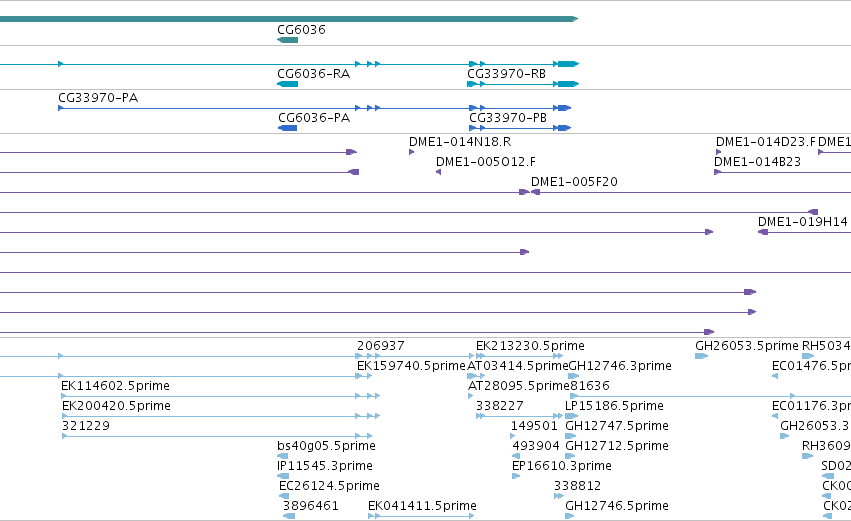Screen dimensions: 851x521
Task: Select the 321229 EST label
Action: coord(86,427)
